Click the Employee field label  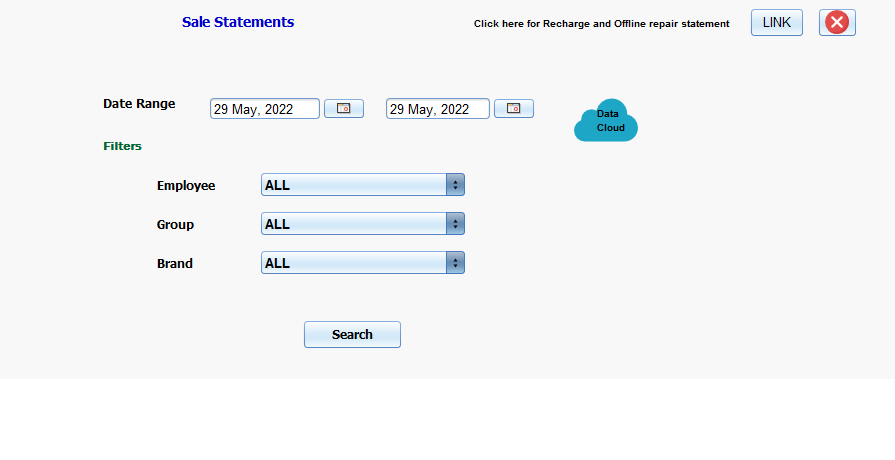click(x=186, y=186)
